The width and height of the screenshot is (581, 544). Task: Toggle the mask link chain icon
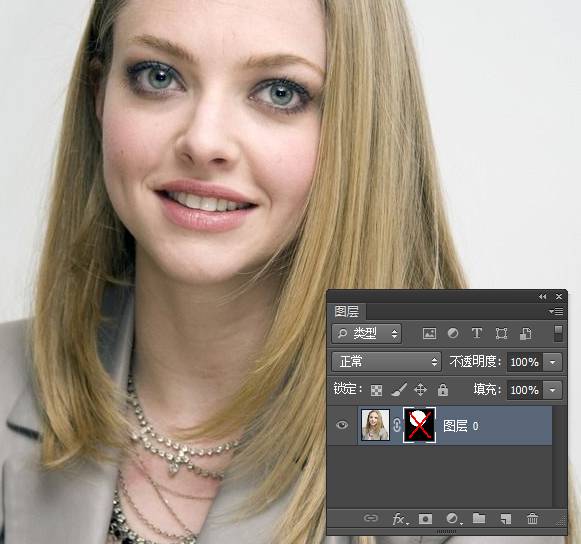396,425
